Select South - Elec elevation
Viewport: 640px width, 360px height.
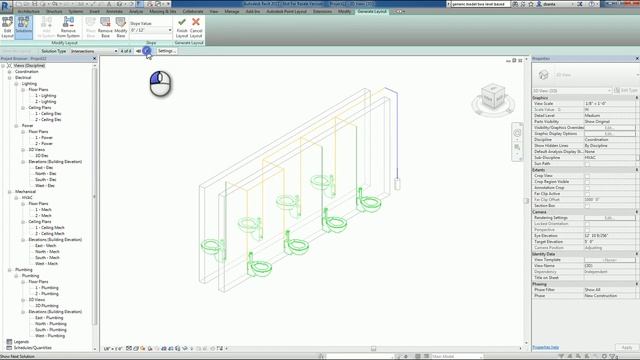point(46,180)
